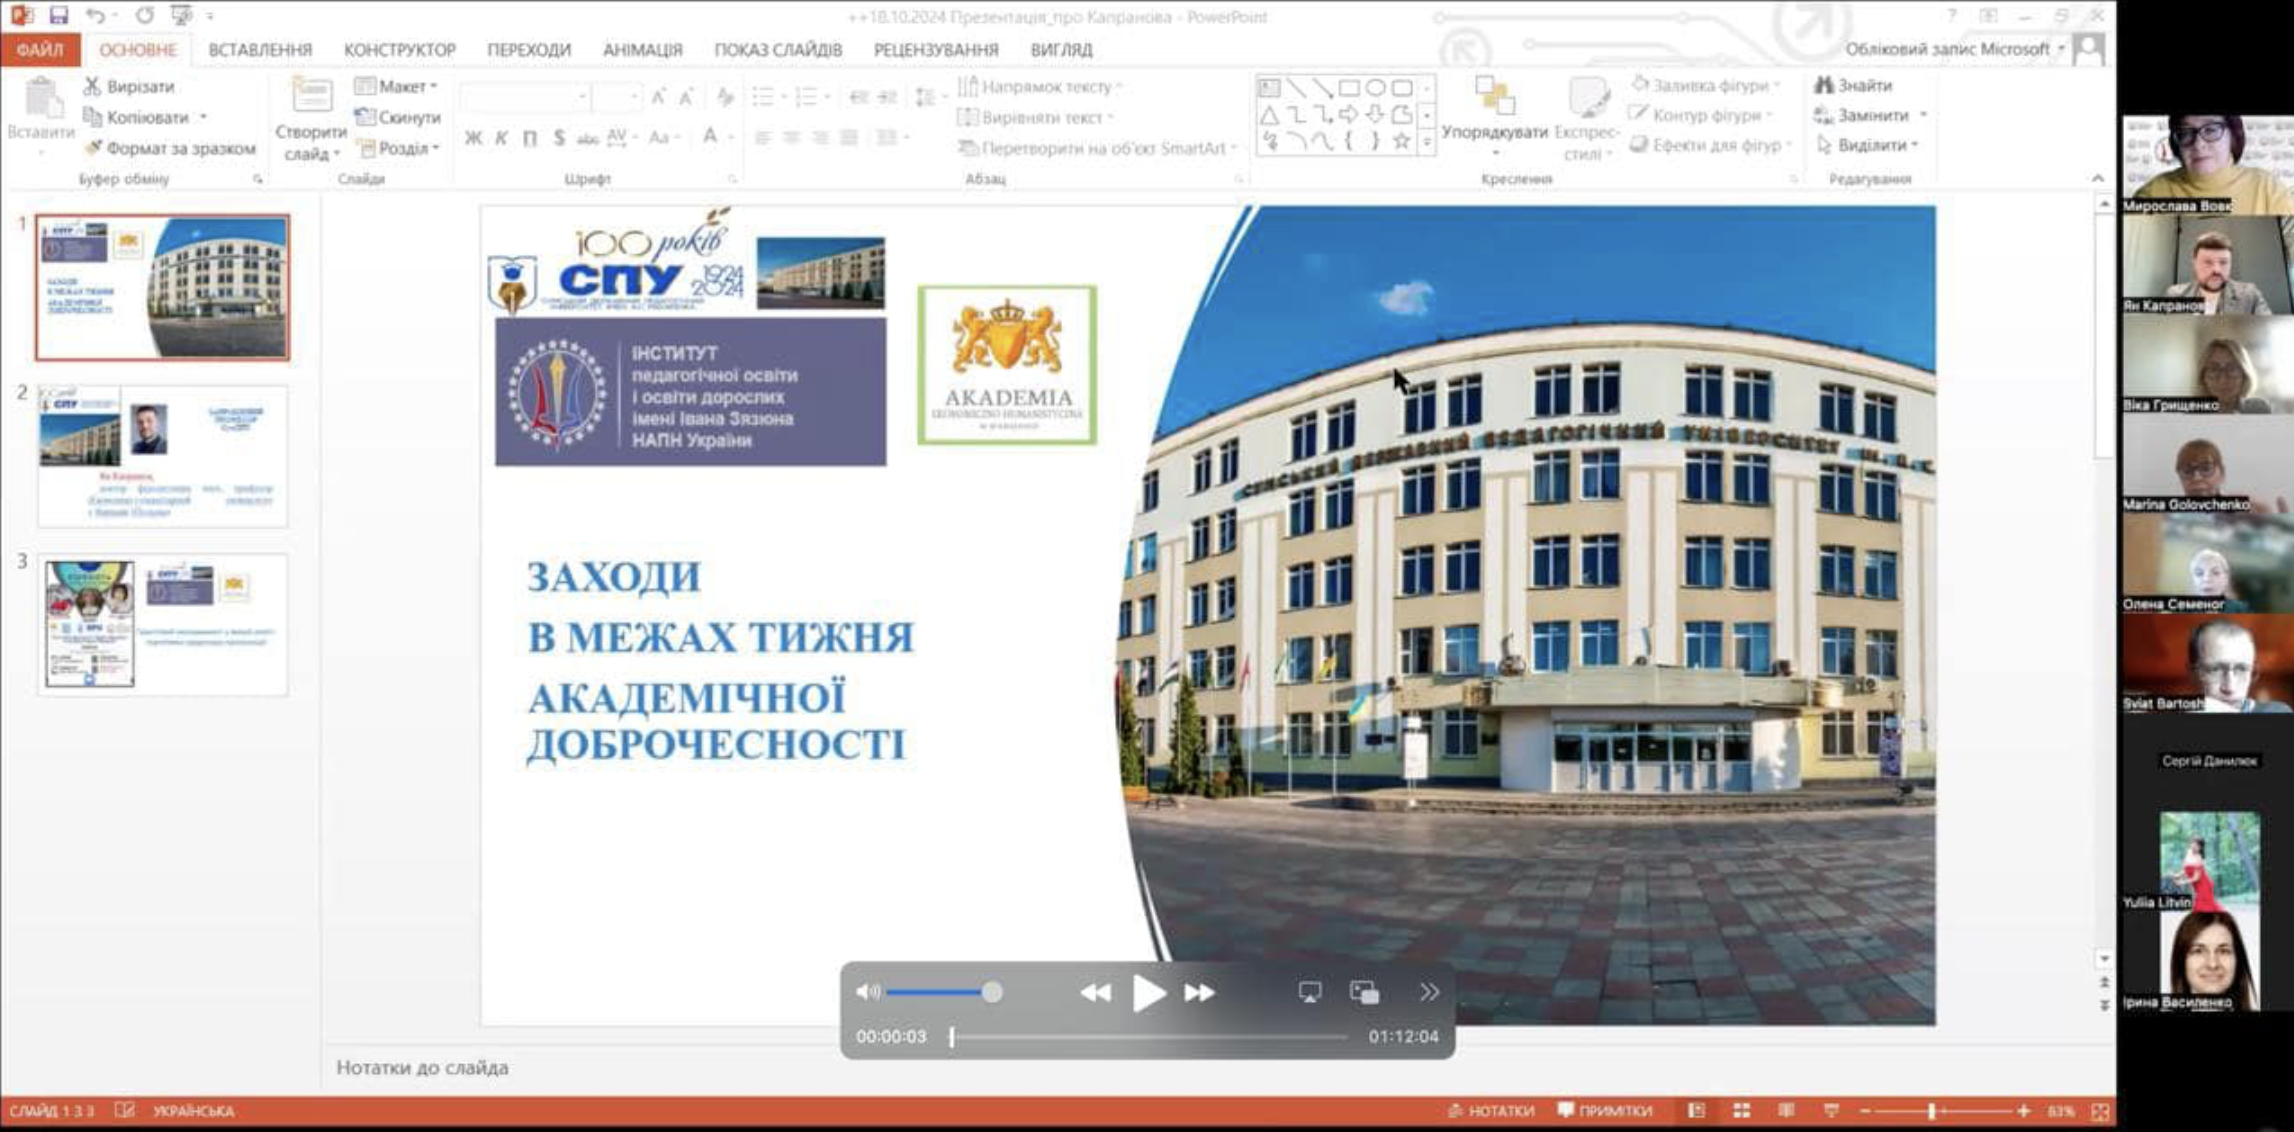Toggle Comments (Примітки) pane in status bar
Viewport: 2294px width, 1132px height.
coord(1605,1111)
